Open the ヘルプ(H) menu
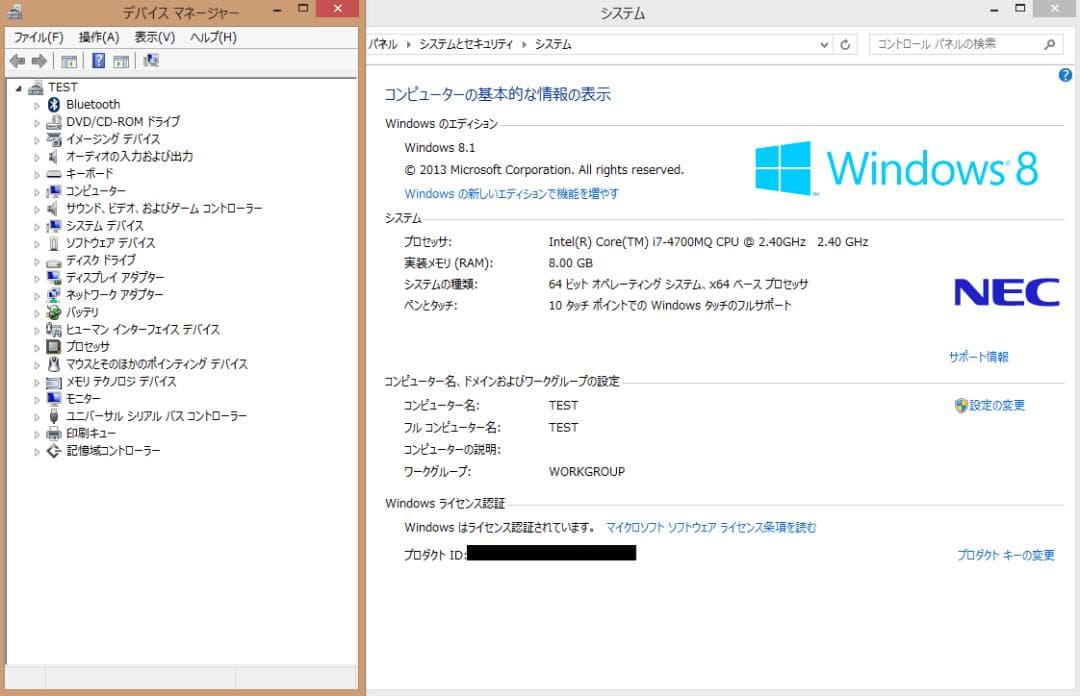 click(213, 37)
